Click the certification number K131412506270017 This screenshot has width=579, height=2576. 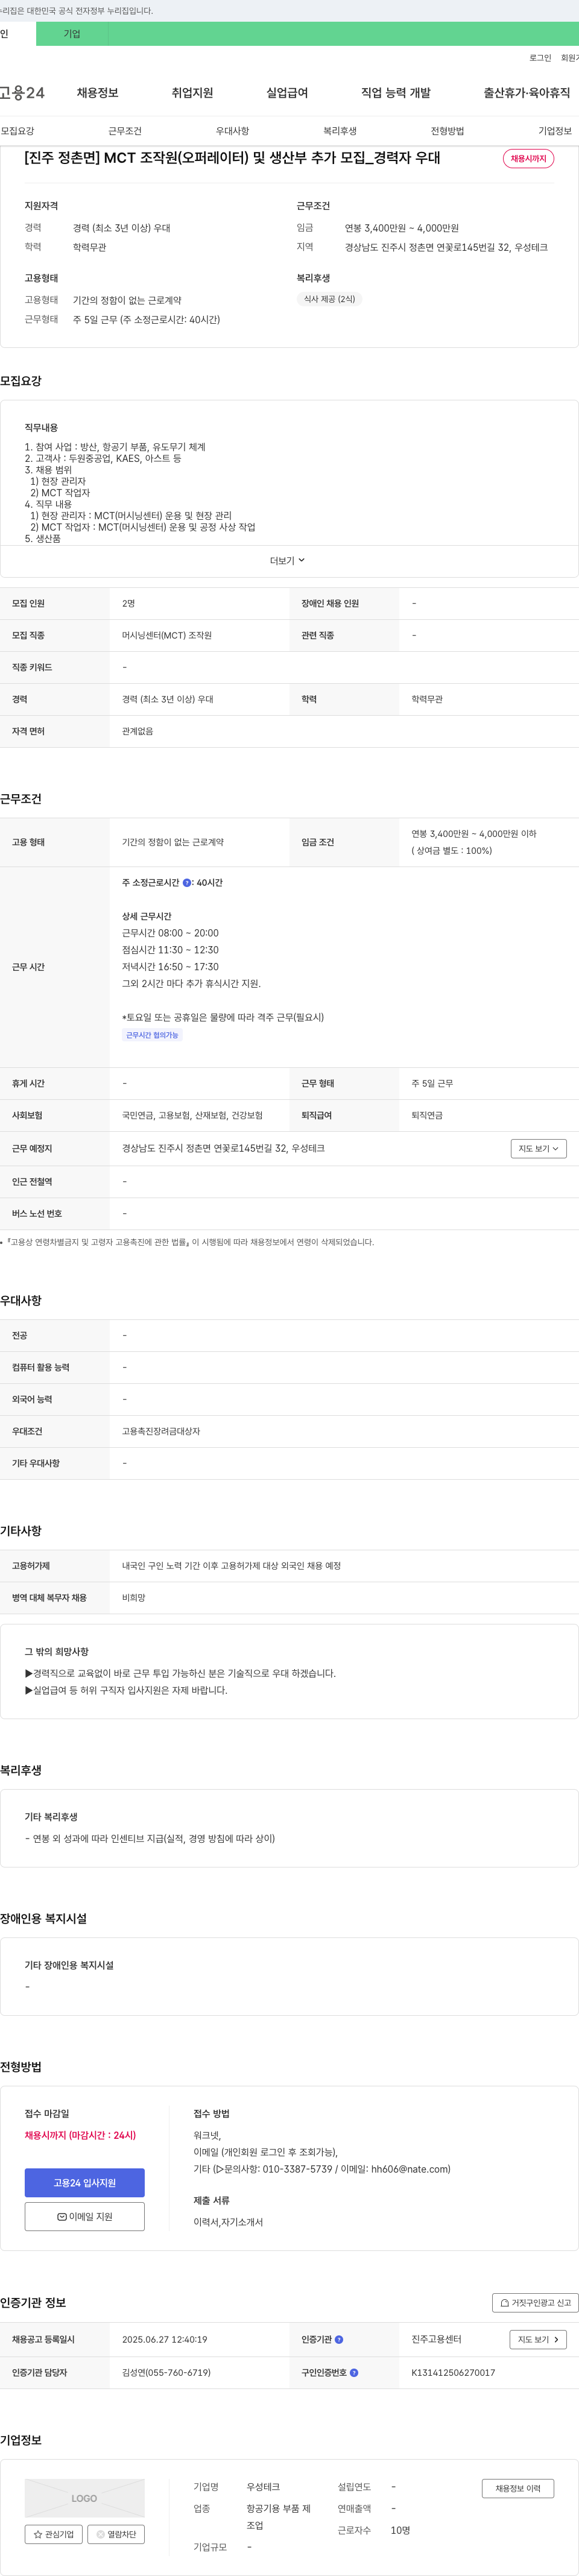click(x=453, y=2373)
